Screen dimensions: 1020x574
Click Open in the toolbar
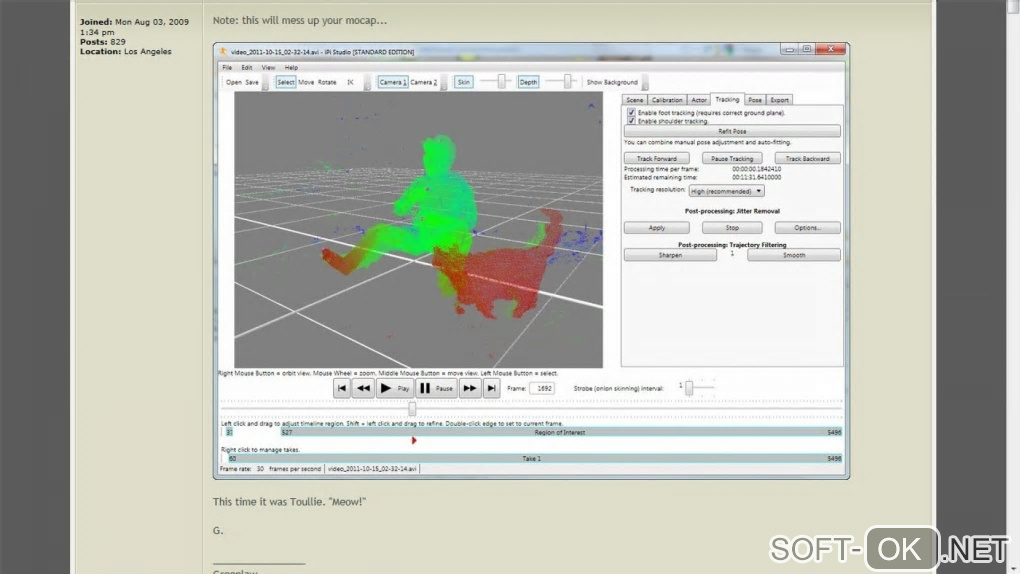pos(234,83)
